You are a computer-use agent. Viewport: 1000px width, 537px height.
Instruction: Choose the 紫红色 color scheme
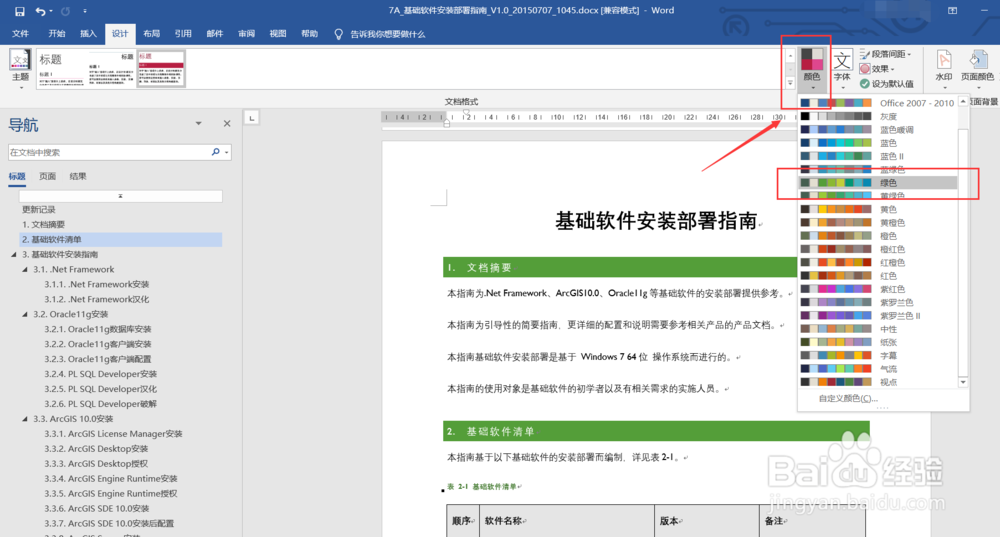(x=878, y=289)
